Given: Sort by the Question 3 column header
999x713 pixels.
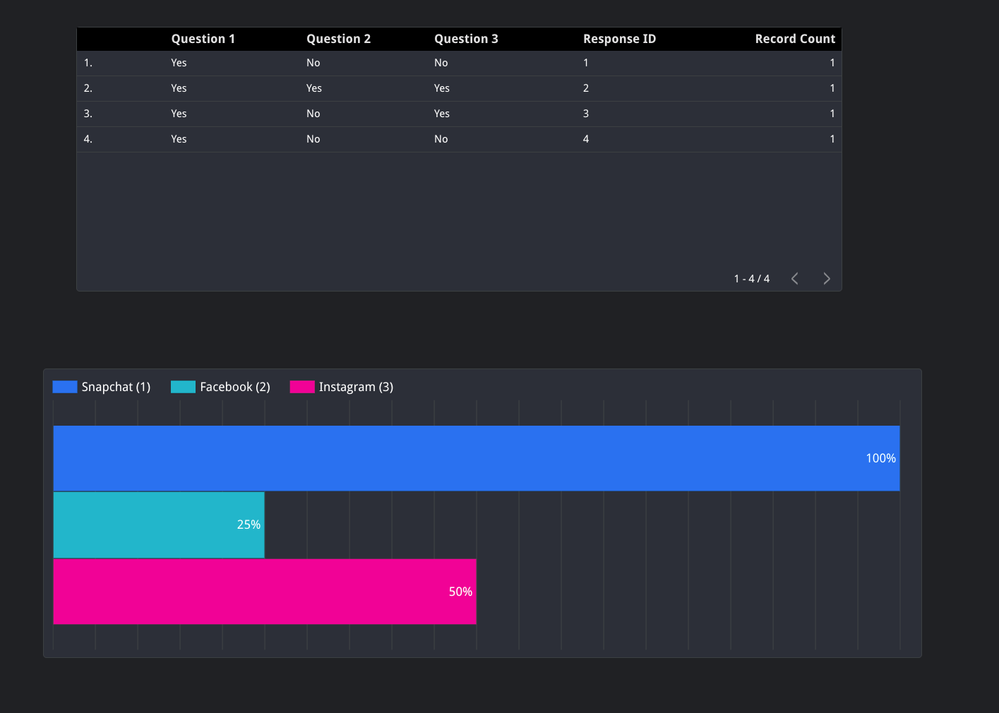Looking at the screenshot, I should click(x=466, y=39).
